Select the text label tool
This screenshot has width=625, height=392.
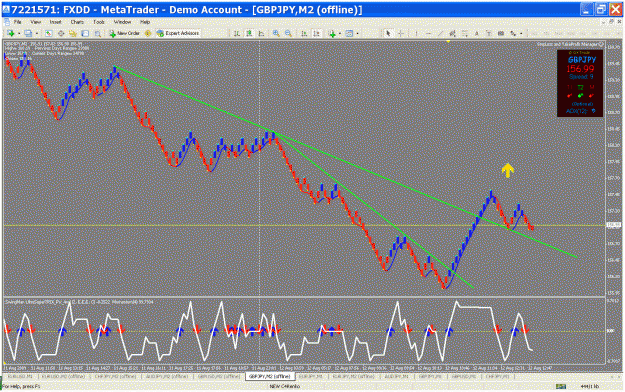pyautogui.click(x=489, y=33)
